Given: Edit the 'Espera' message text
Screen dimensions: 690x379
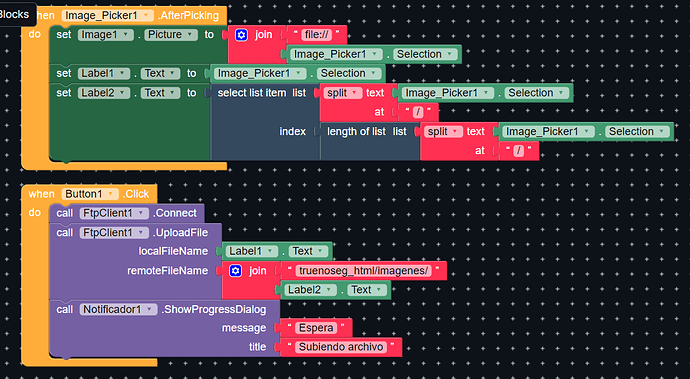Looking at the screenshot, I should point(316,328).
